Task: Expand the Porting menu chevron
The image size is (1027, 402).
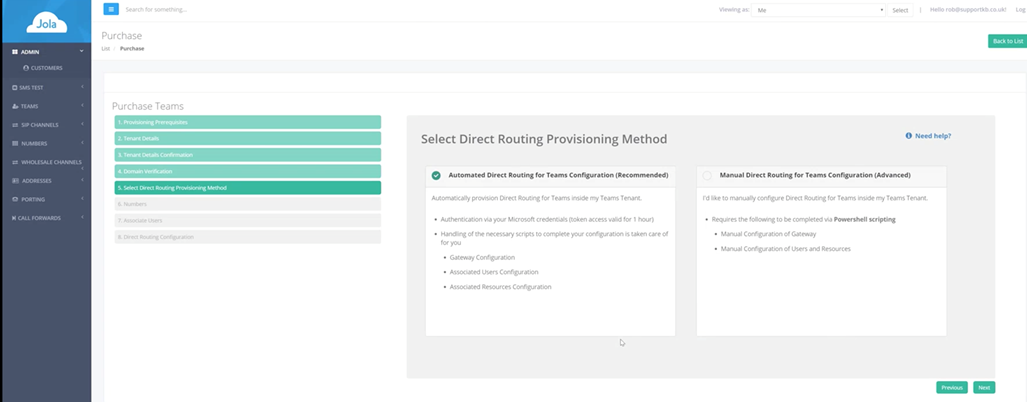Action: tap(83, 199)
